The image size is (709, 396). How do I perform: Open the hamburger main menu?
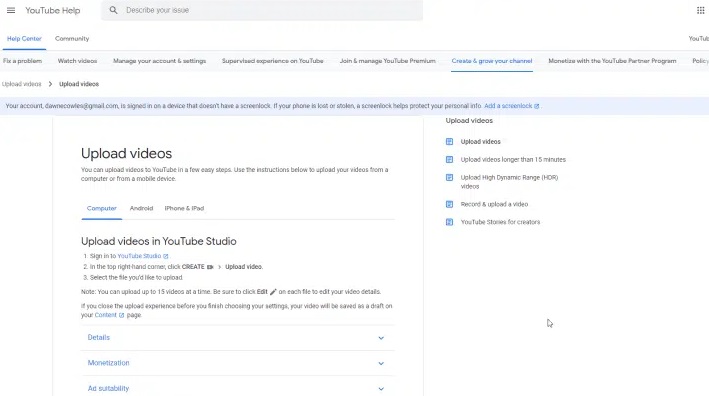(x=11, y=10)
